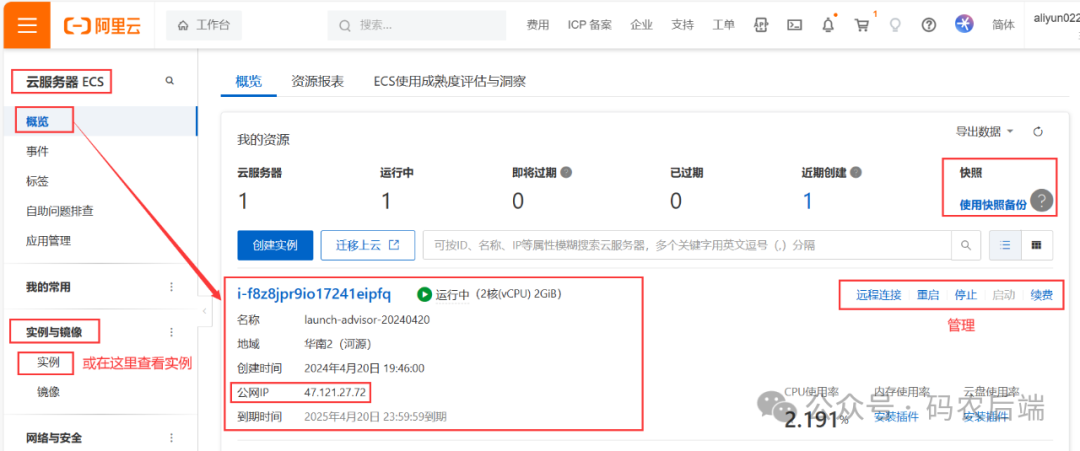The height and width of the screenshot is (451, 1080).
Task: Open the 费用 menu
Action: [538, 25]
